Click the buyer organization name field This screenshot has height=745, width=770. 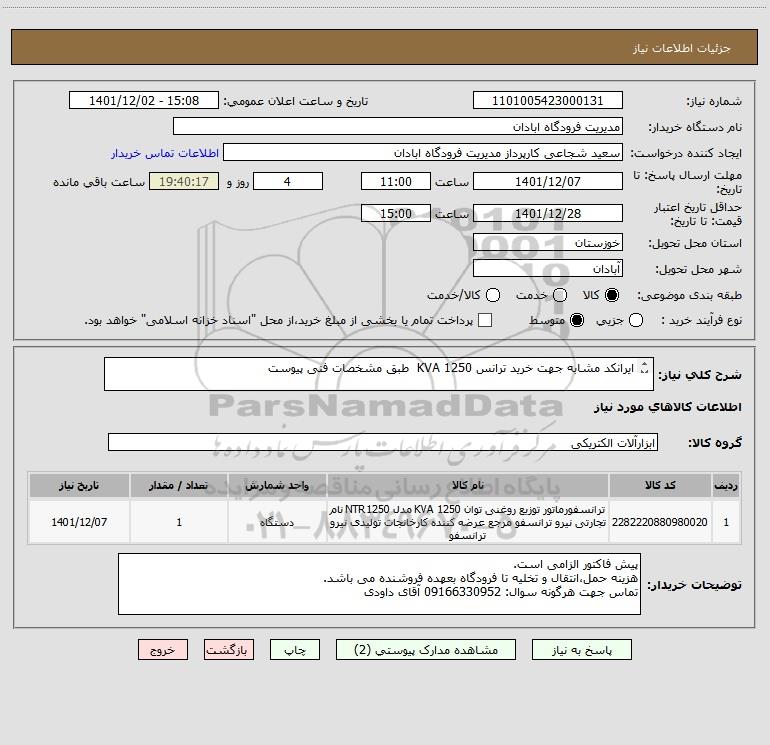(398, 126)
